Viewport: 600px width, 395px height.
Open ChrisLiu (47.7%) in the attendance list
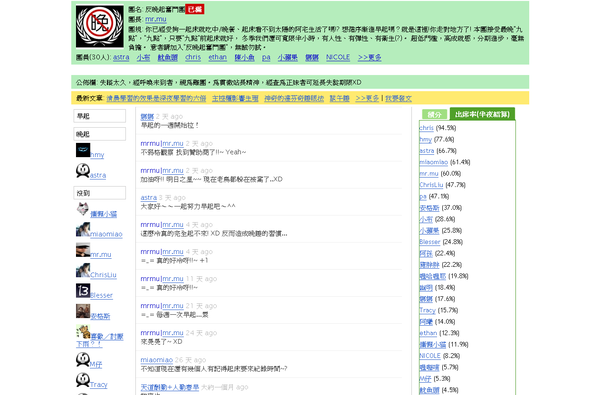point(431,185)
